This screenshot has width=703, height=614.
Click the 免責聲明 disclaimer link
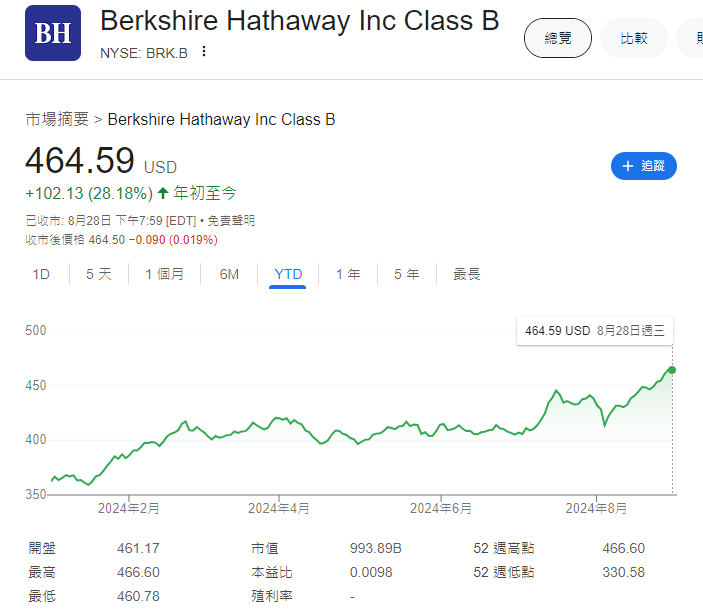pos(231,221)
